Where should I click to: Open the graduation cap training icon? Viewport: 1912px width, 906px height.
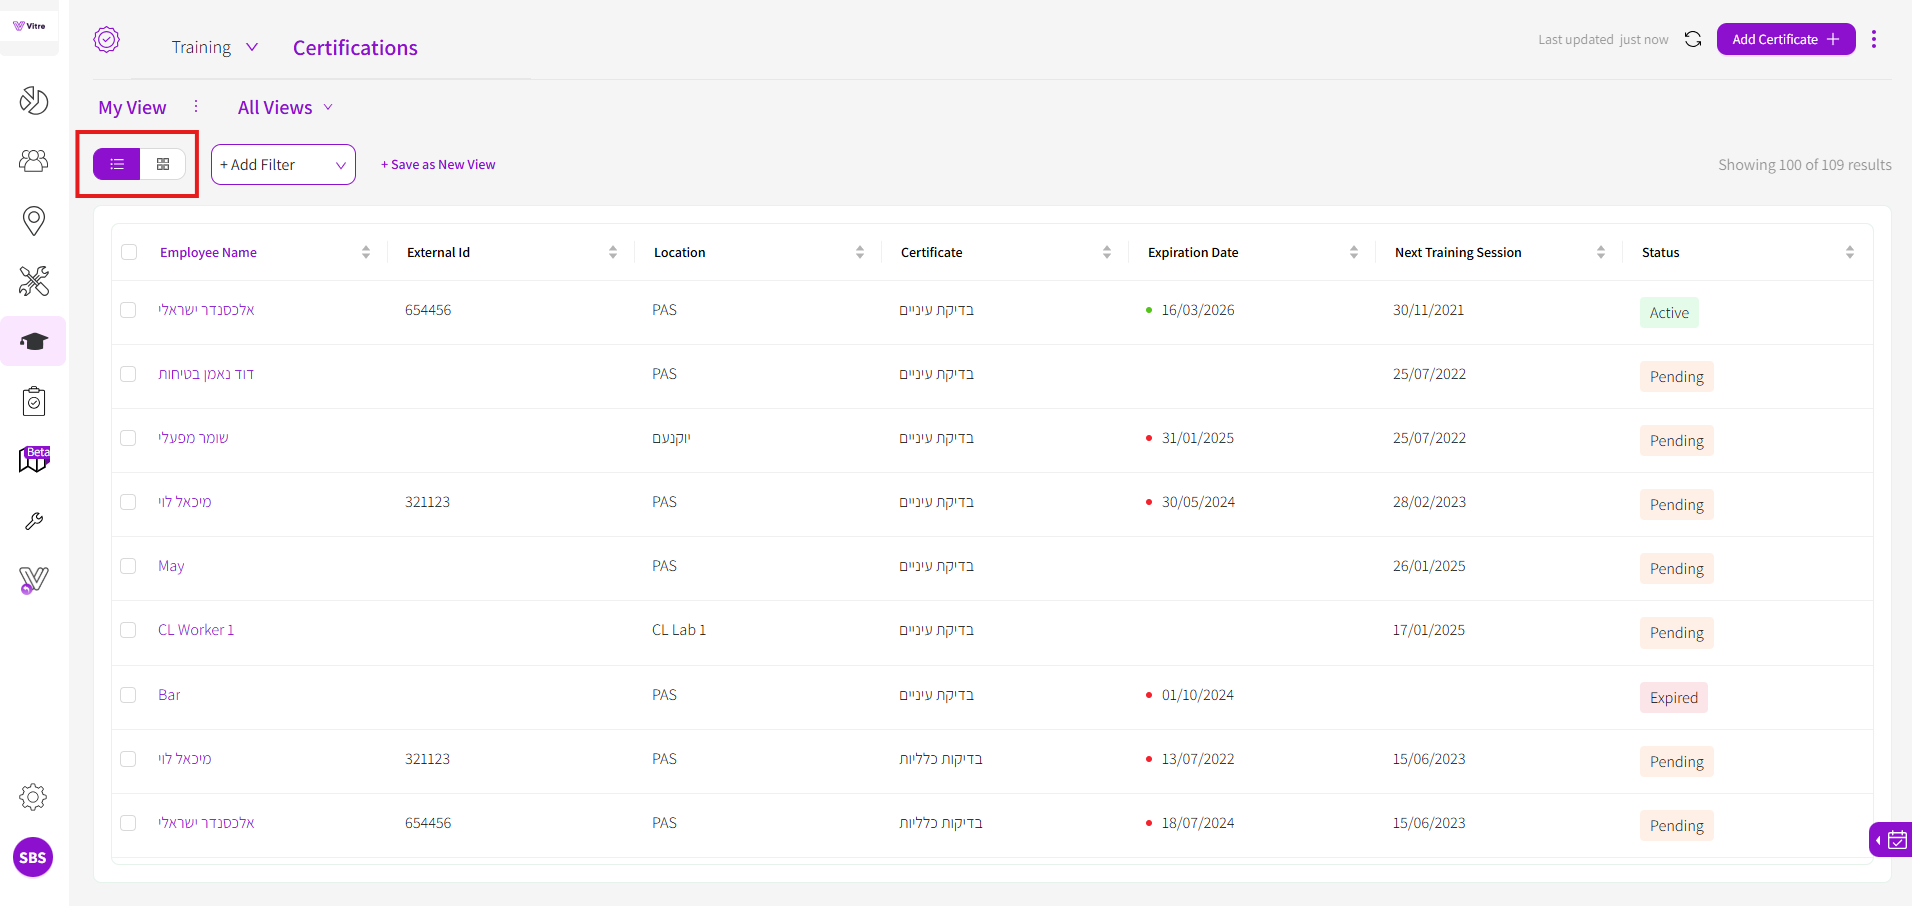click(34, 341)
